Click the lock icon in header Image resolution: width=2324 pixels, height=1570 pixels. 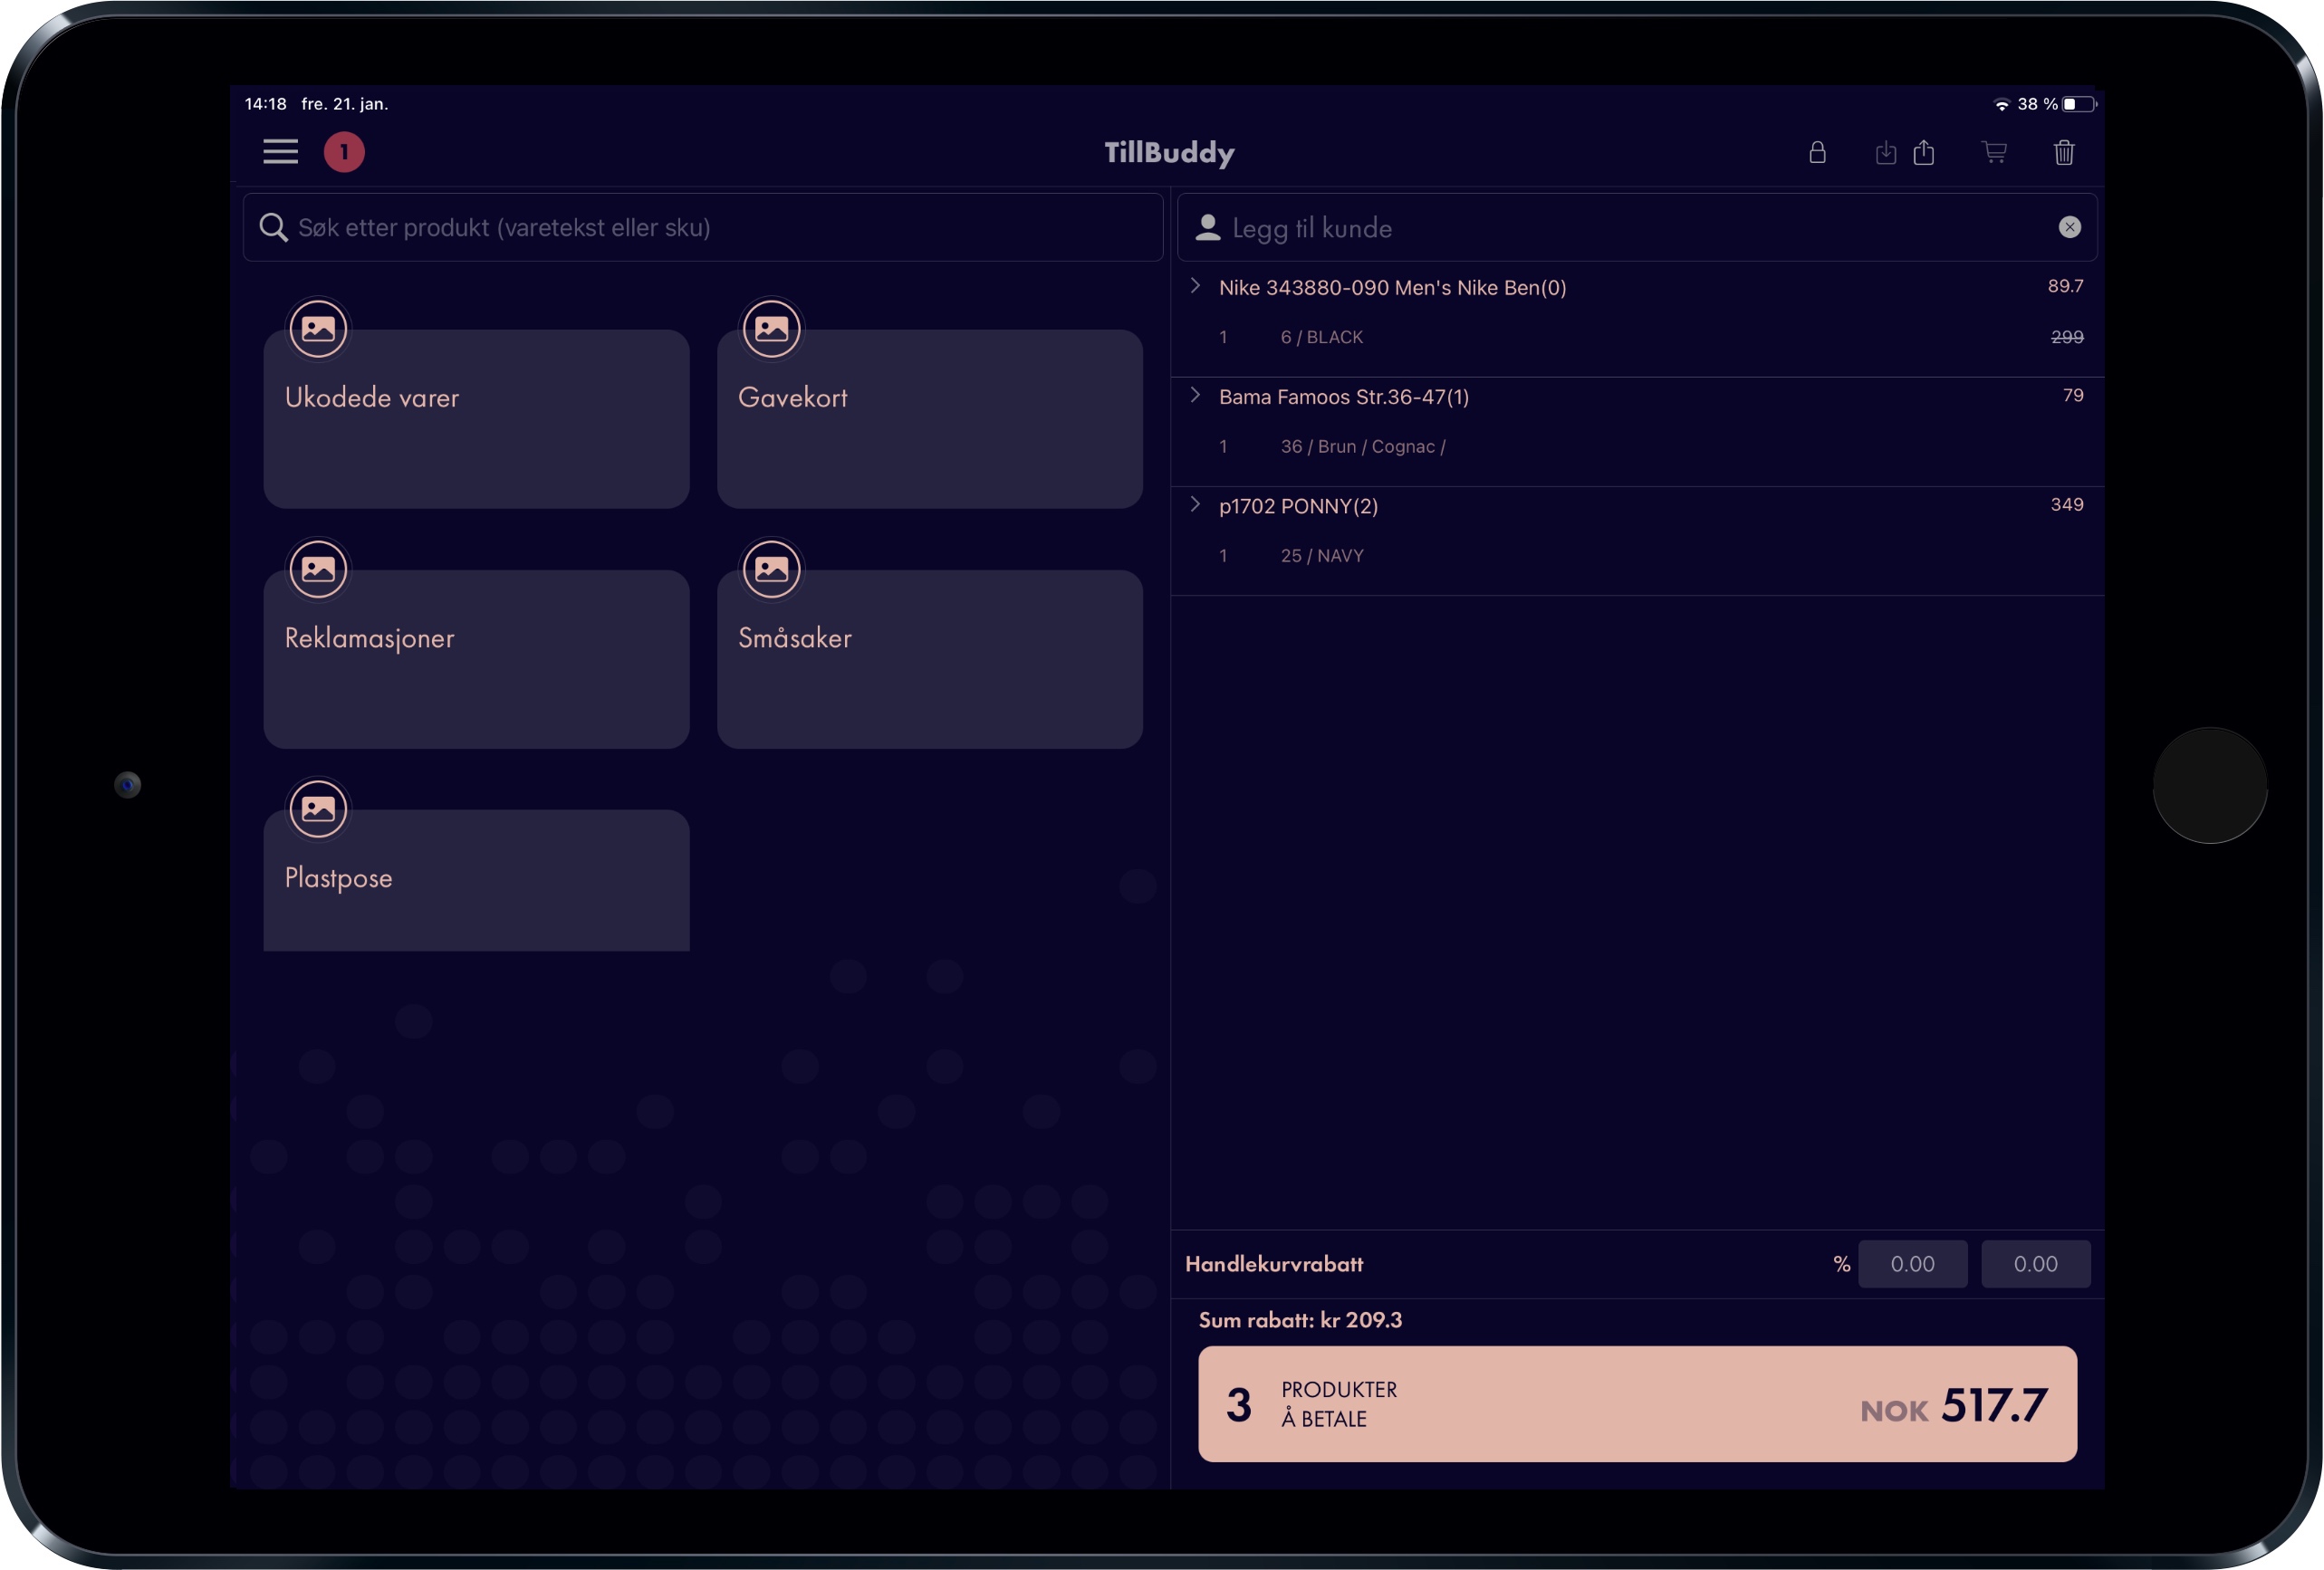click(1817, 152)
